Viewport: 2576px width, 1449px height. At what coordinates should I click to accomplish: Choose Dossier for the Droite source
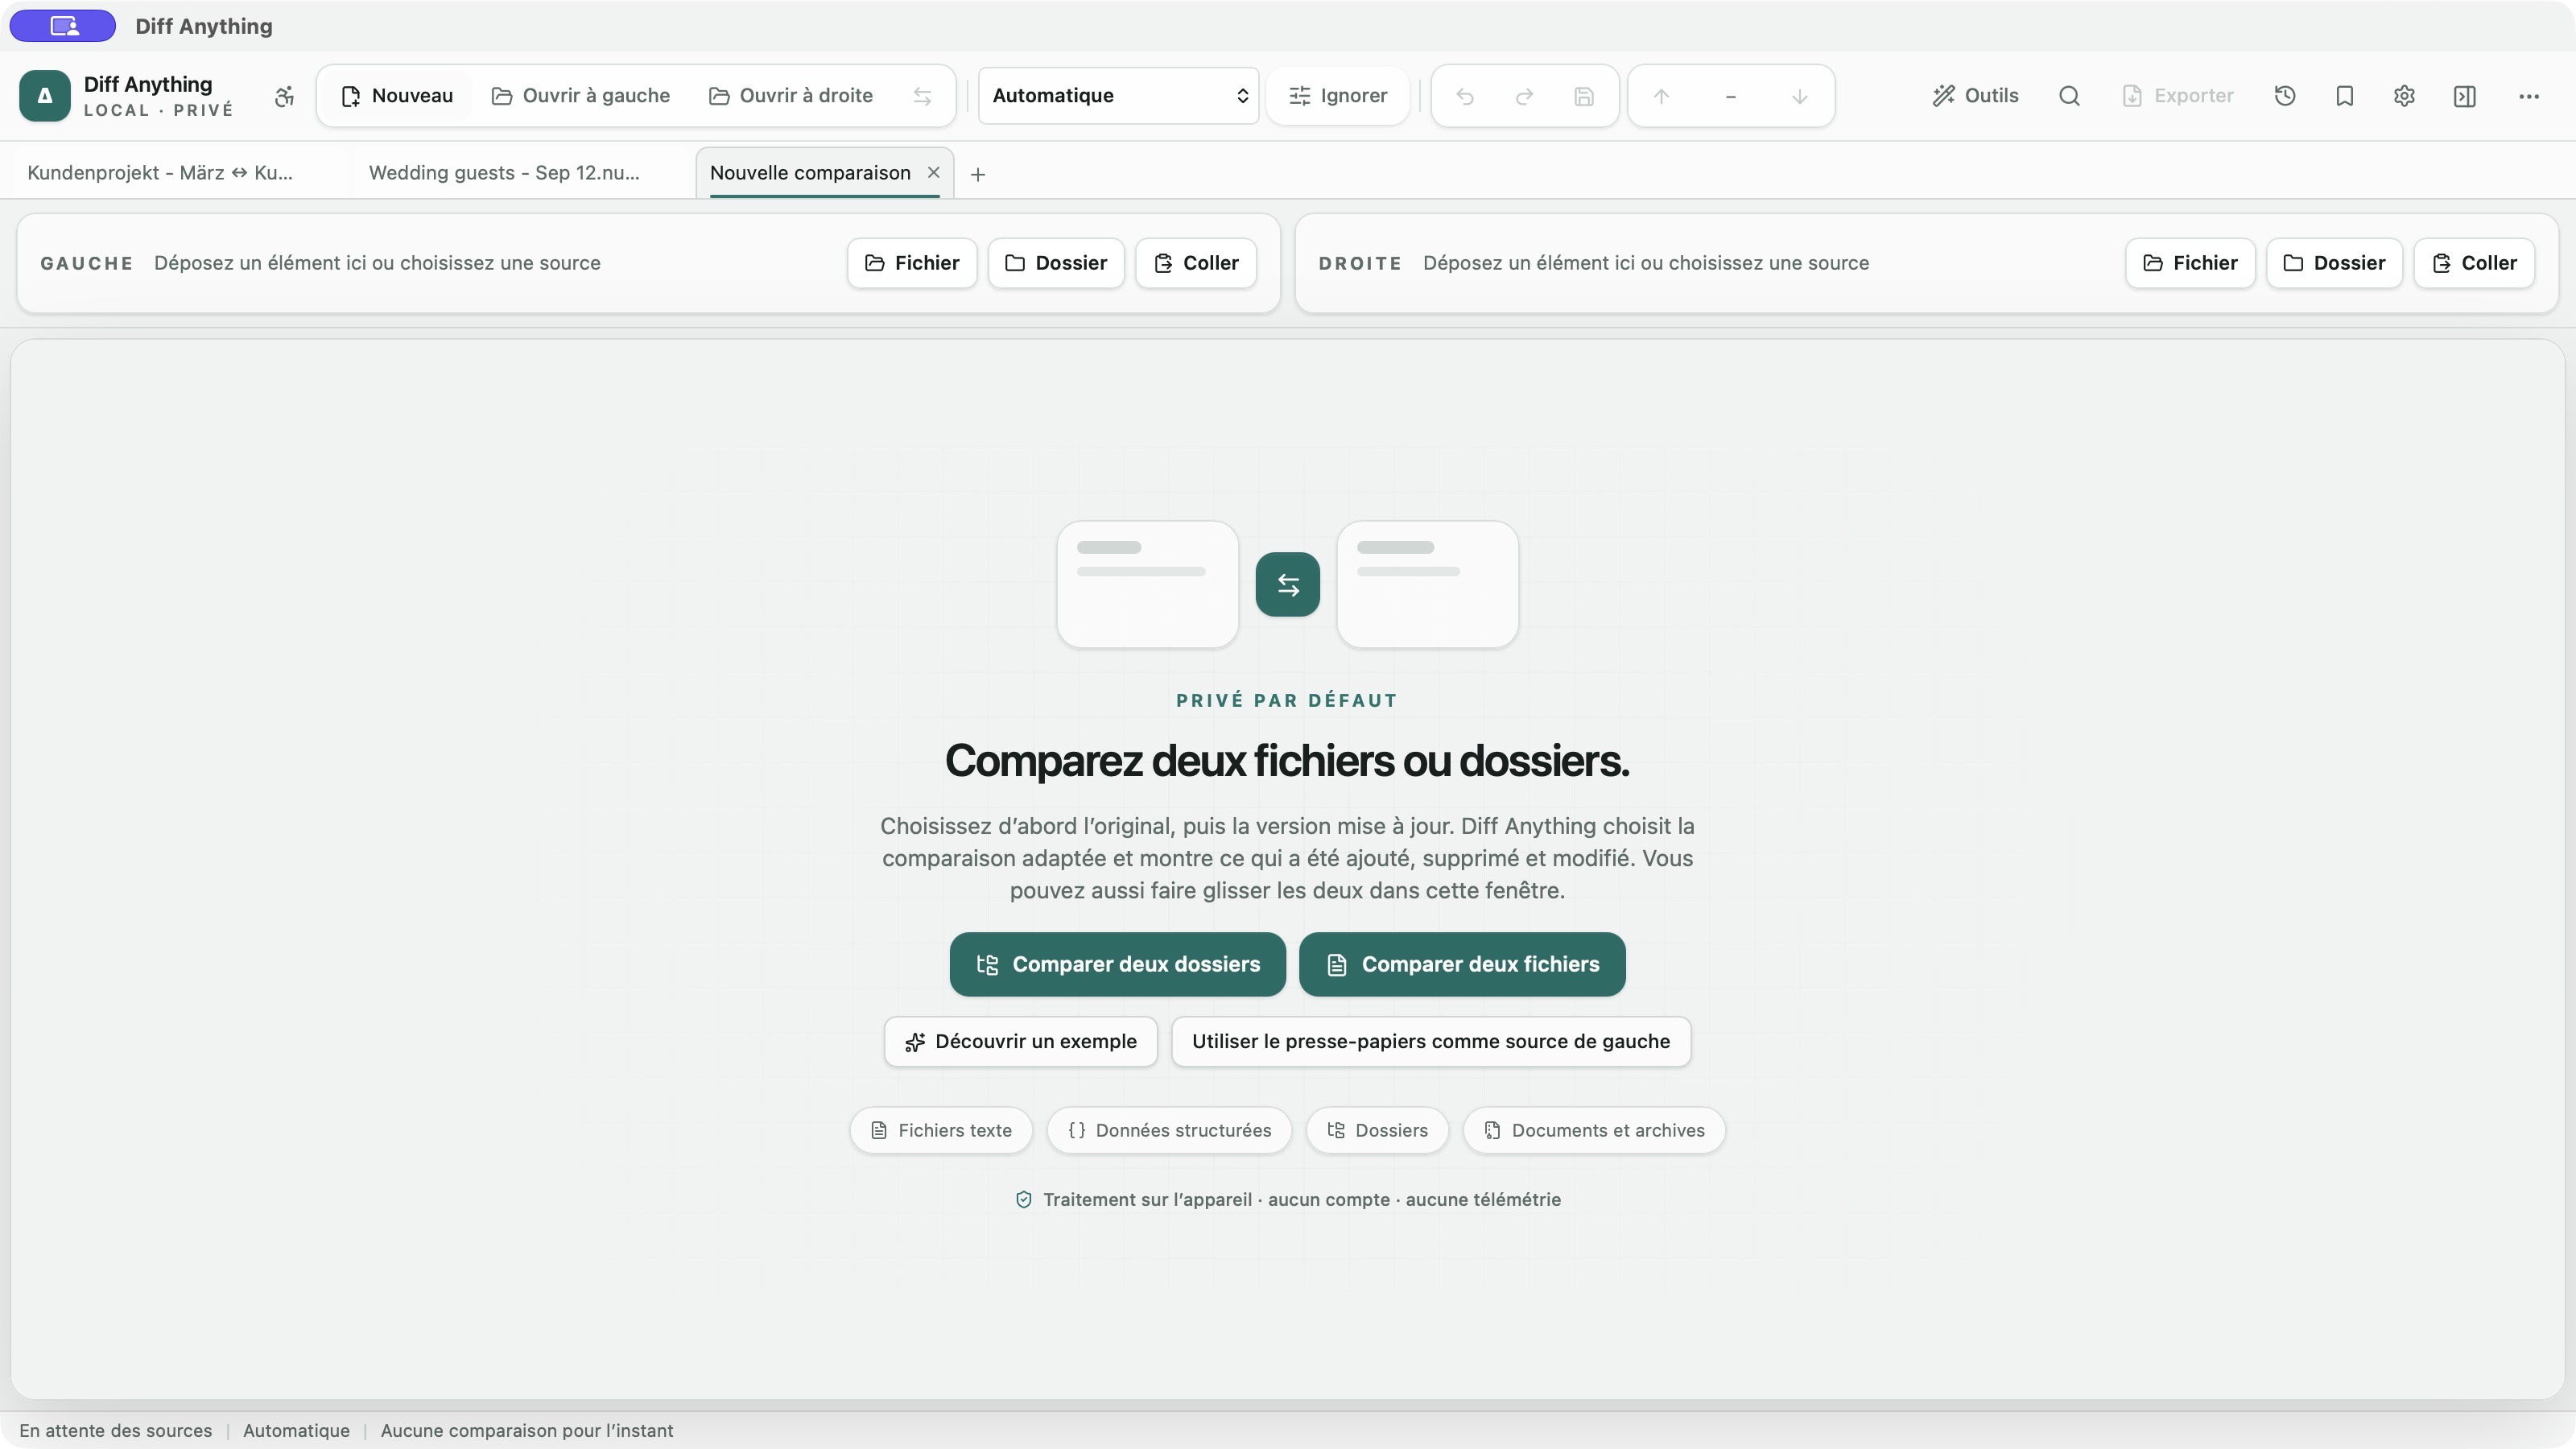[2334, 263]
